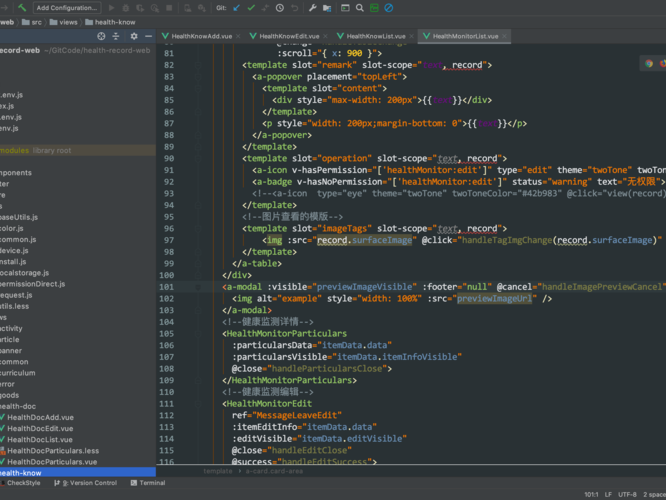Click the 101:1 cursor position indicator
666x500 pixels.
click(x=591, y=494)
